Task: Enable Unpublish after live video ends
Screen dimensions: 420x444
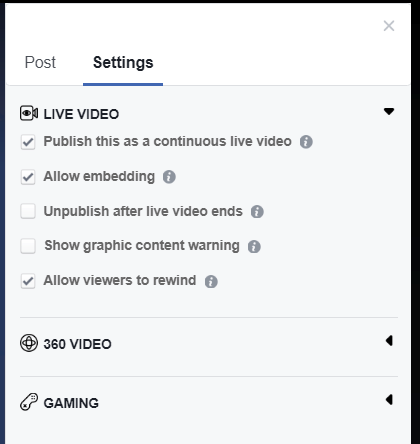Action: [28, 211]
